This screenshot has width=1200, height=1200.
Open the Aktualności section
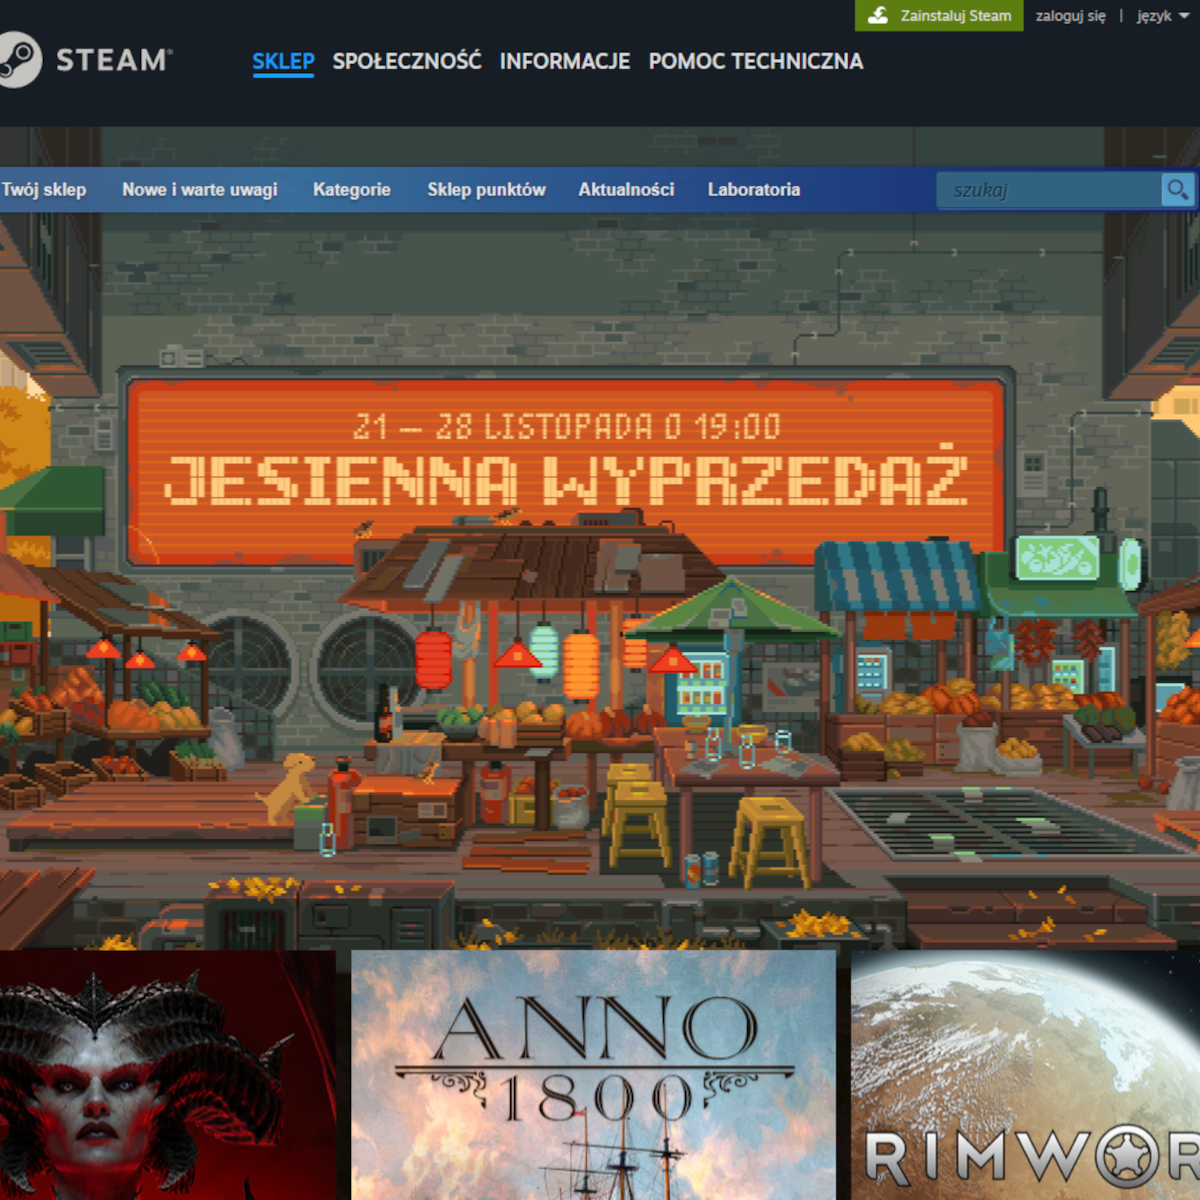pyautogui.click(x=627, y=189)
